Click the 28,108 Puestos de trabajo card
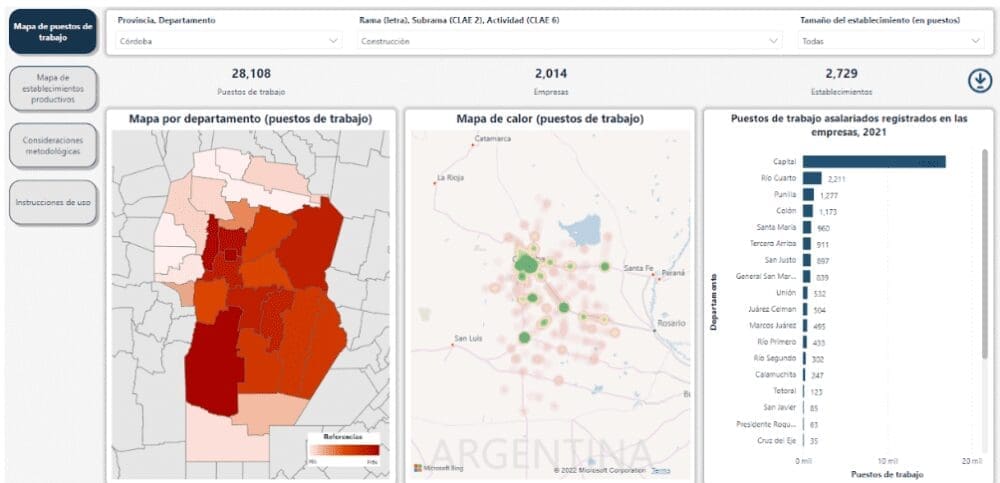This screenshot has height=483, width=1000. point(251,81)
